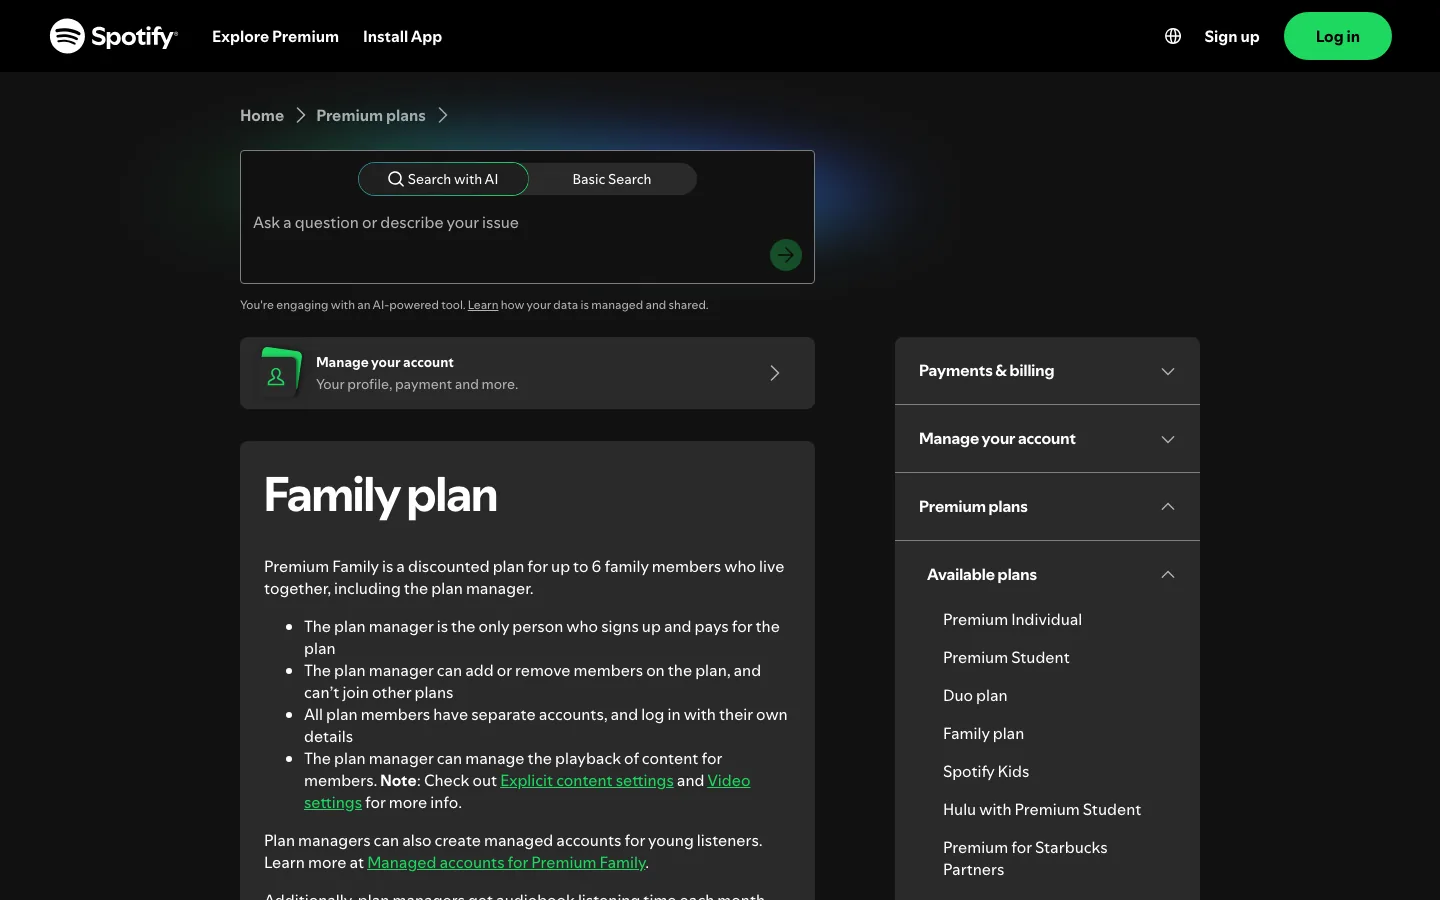Open Explore Premium in top navigation
This screenshot has width=1440, height=900.
[x=275, y=36]
